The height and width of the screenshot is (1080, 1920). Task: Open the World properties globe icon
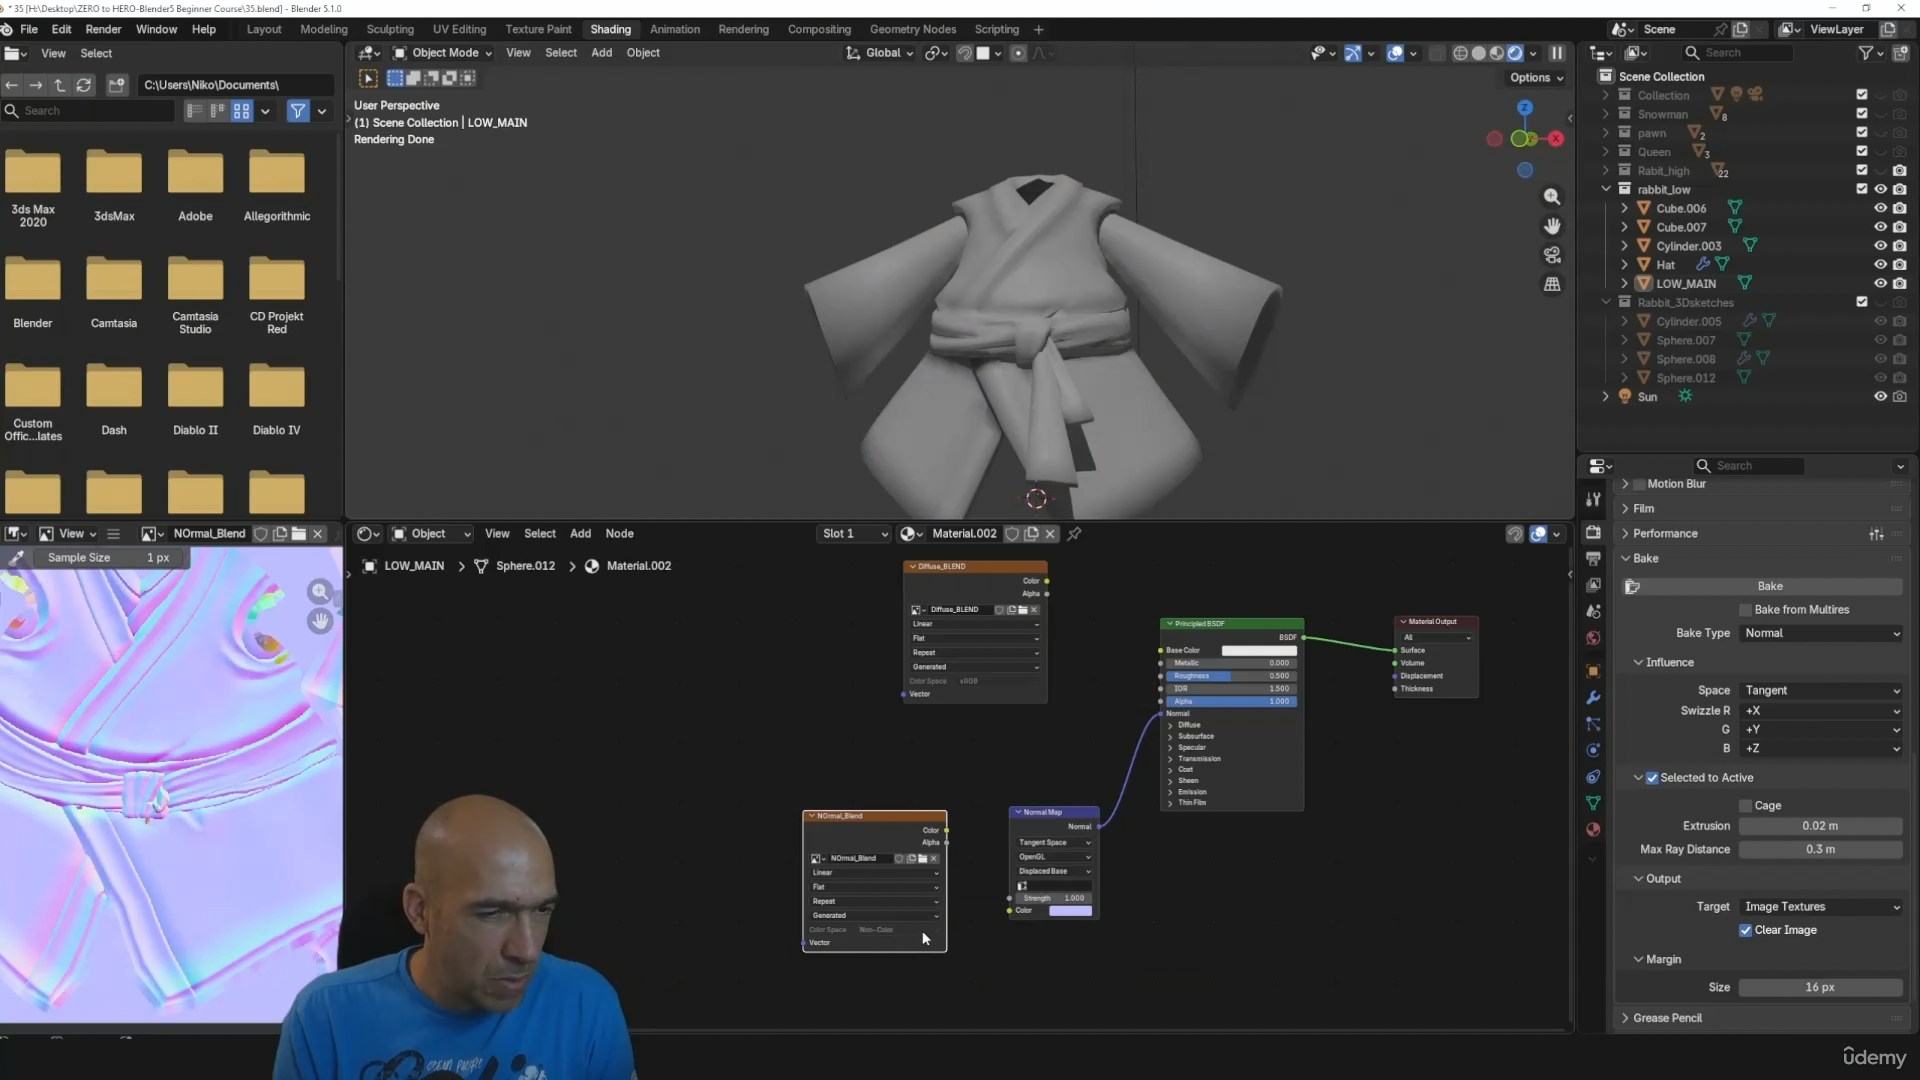1593,638
